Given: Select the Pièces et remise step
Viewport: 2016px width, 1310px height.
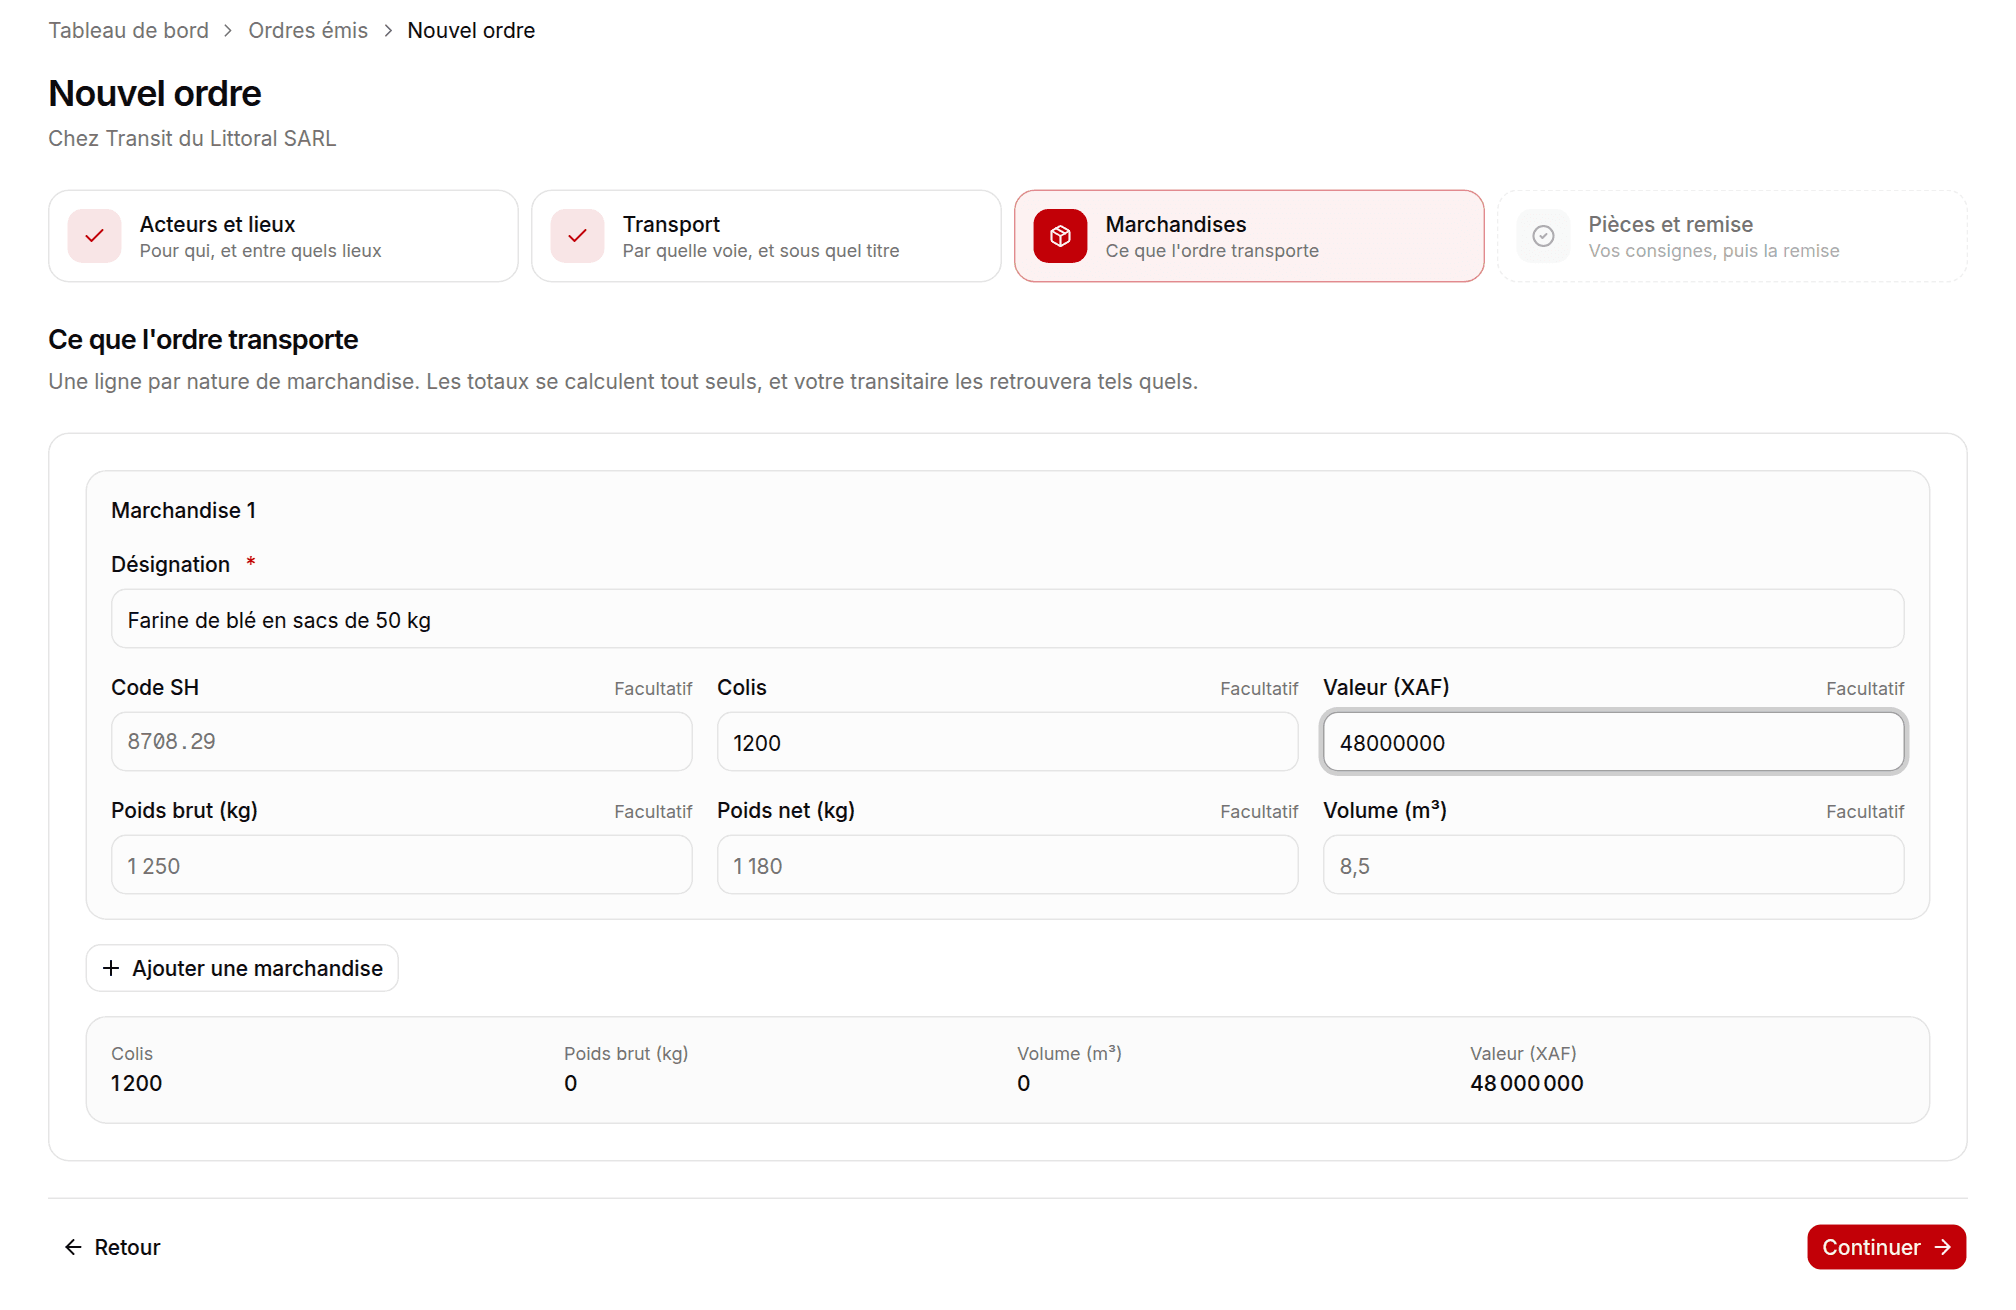Looking at the screenshot, I should pos(1732,236).
